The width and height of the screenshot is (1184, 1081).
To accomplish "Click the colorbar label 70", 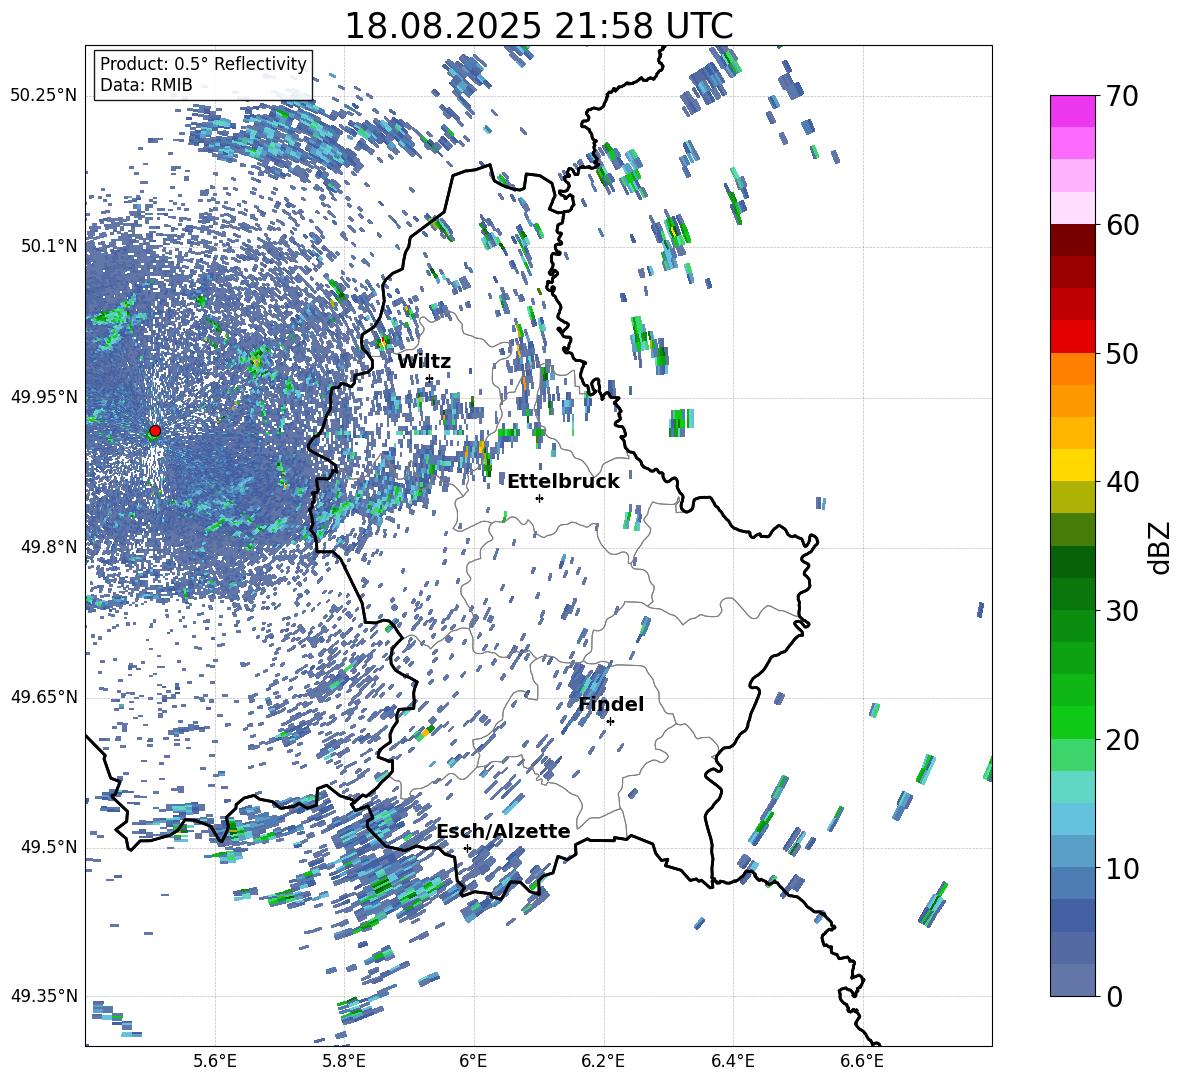I will pos(1122,96).
